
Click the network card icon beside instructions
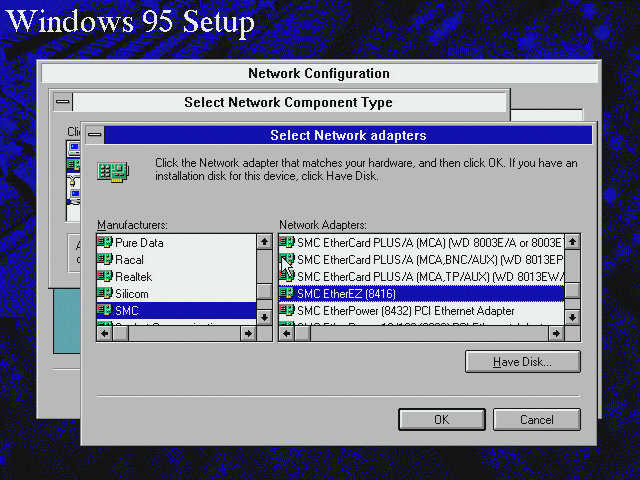coord(113,172)
